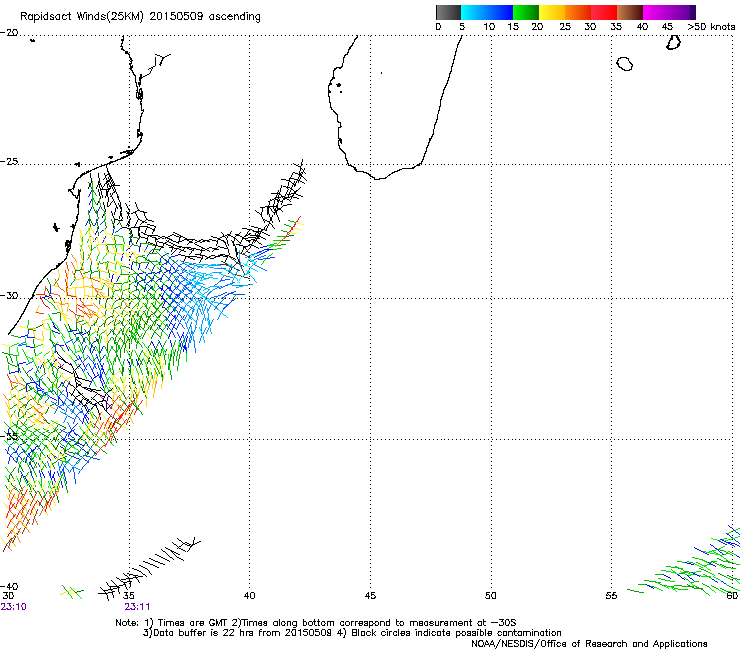Click the island outline left of longitude 60
The image size is (740, 650).
click(x=673, y=42)
